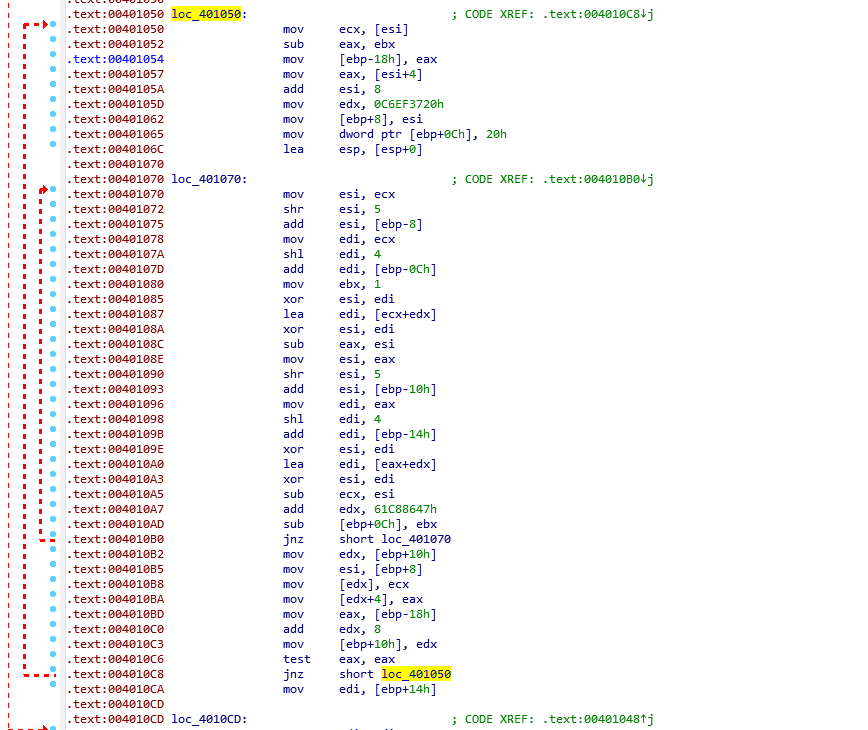
Task: Click the [ebp-8] operand
Action: pyautogui.click(x=398, y=224)
